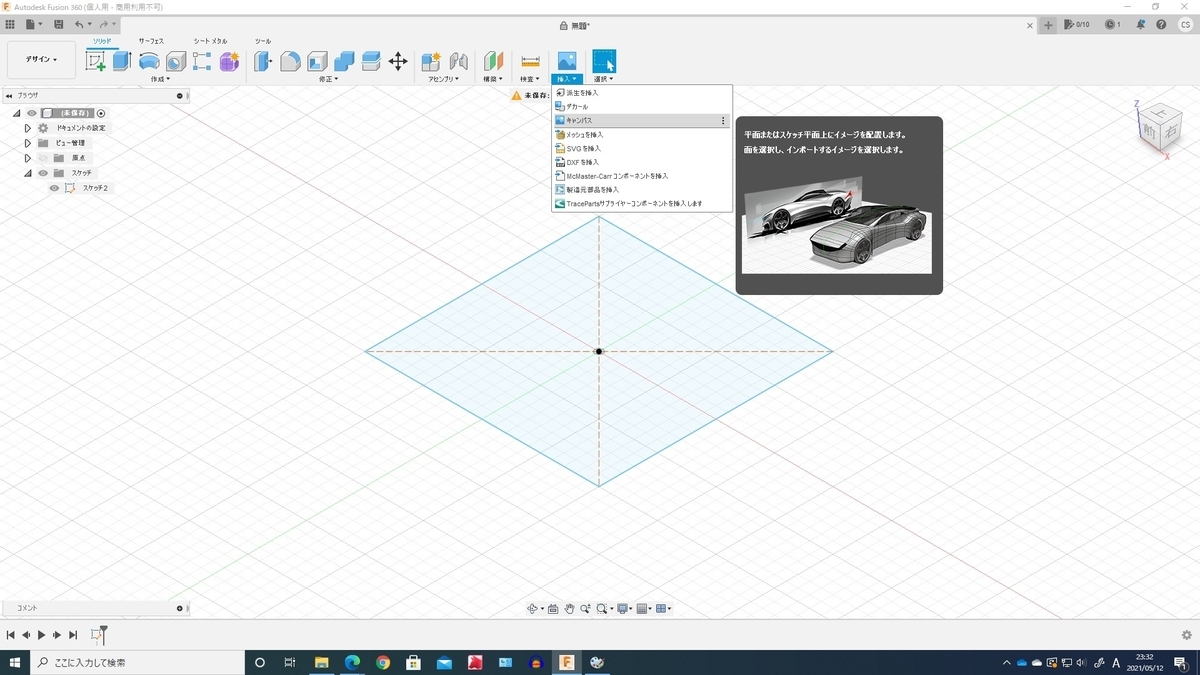The height and width of the screenshot is (675, 1200).
Task: Choose キャンバス from the insert menu
Action: point(580,120)
